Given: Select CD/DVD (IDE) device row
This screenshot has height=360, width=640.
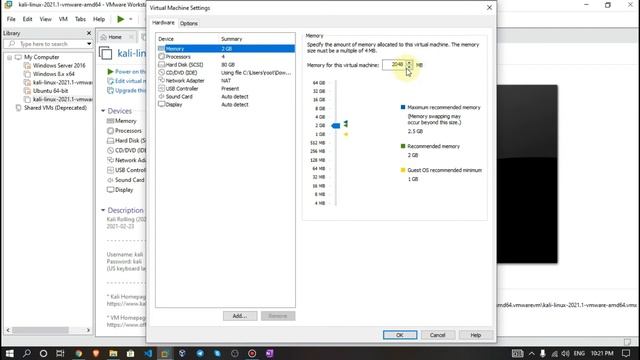Looking at the screenshot, I should tap(225, 73).
